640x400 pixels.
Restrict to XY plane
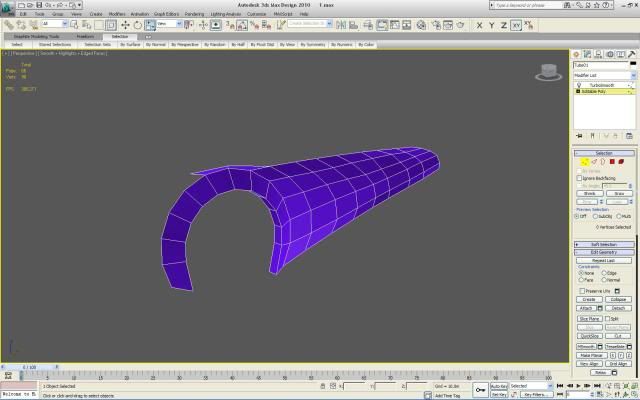click(516, 25)
